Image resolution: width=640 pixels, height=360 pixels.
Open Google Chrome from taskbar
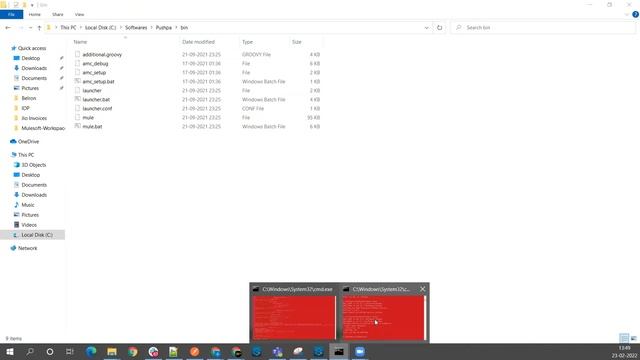coord(133,351)
